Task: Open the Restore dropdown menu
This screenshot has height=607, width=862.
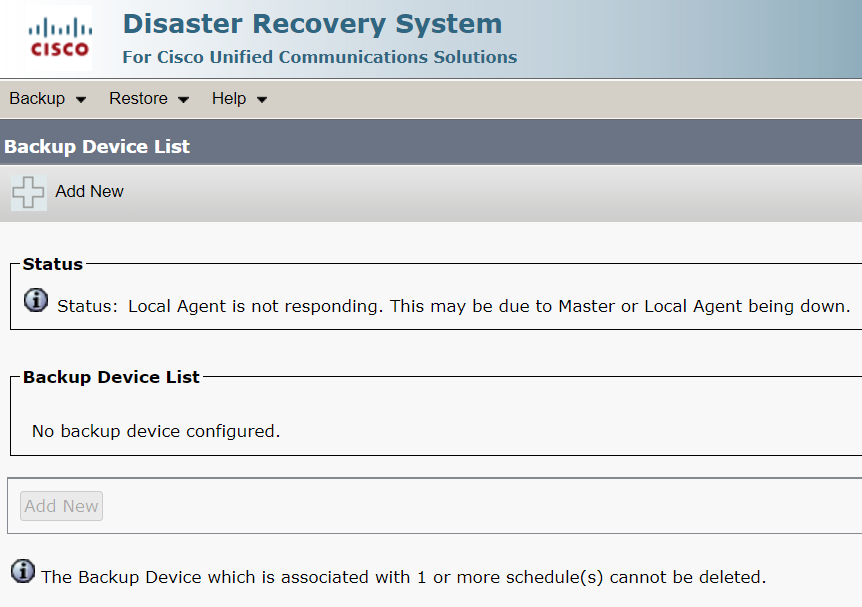Action: point(148,98)
